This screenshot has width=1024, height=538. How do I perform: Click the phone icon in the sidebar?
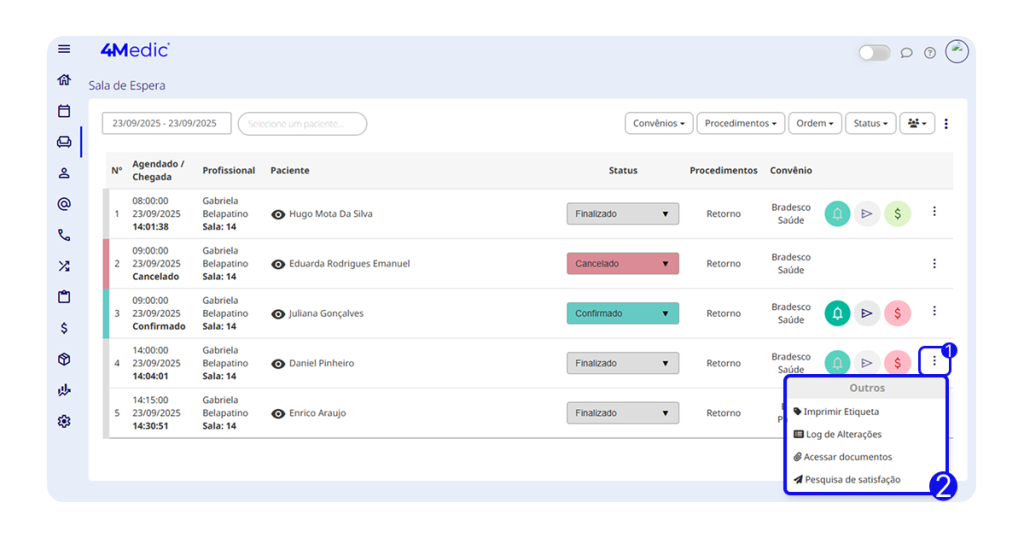(64, 235)
